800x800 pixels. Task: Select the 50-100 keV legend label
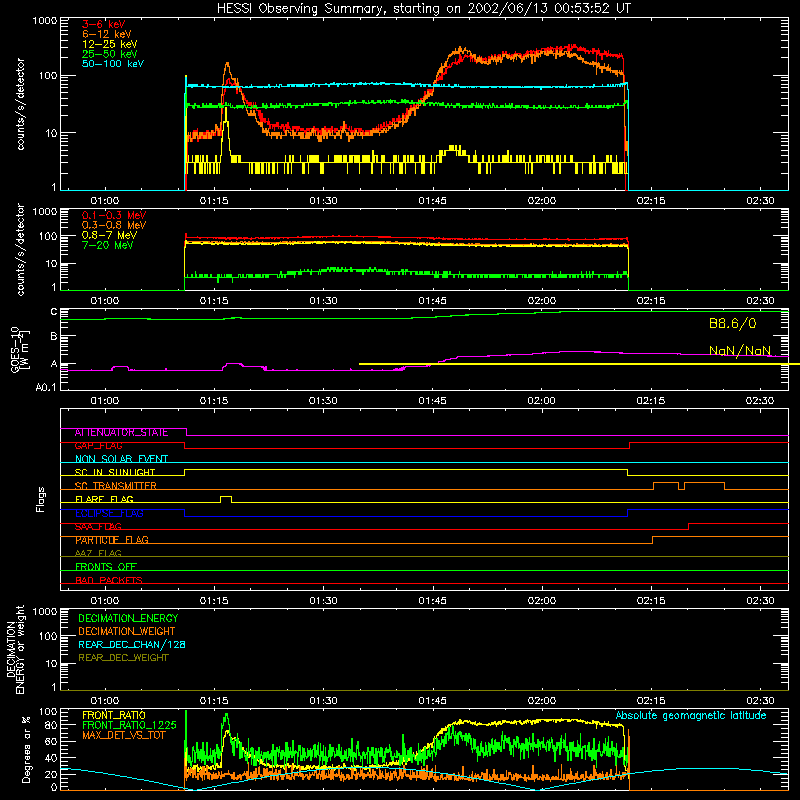pos(113,64)
